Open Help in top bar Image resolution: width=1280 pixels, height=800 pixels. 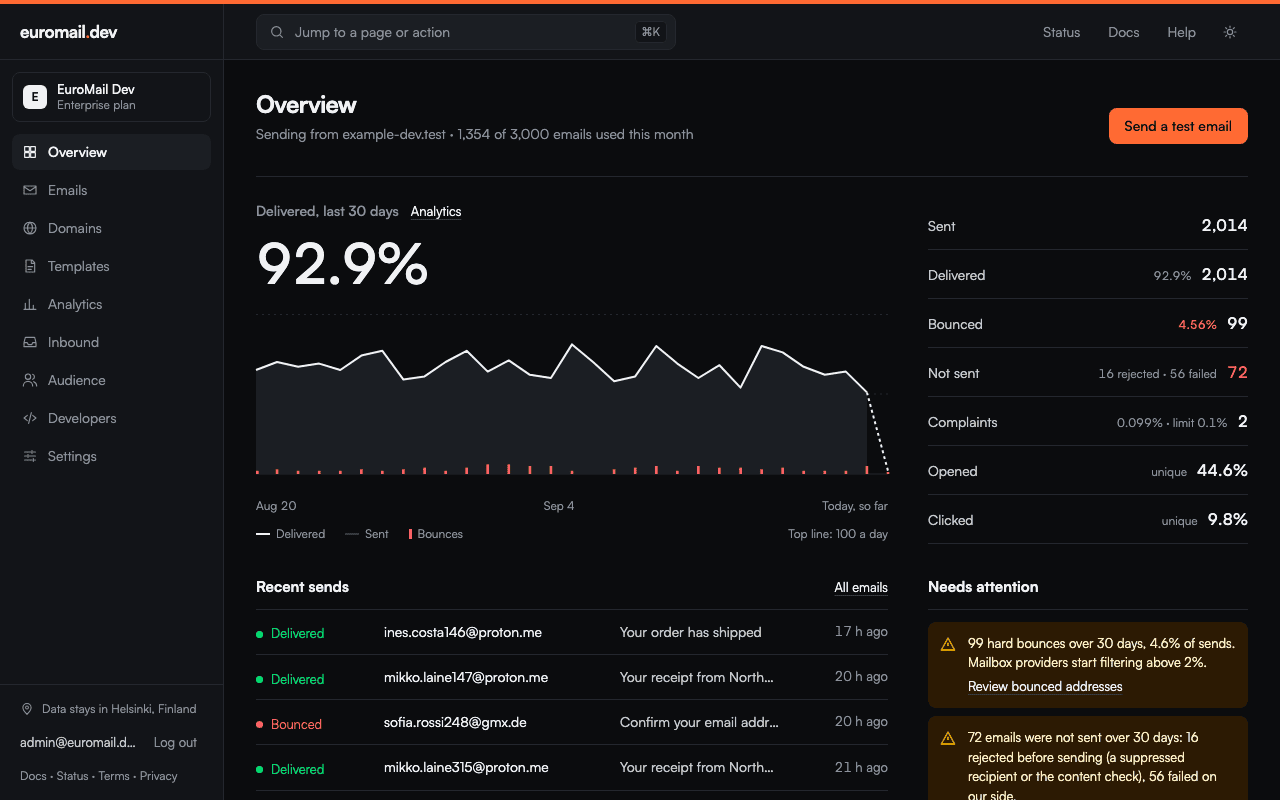coord(1181,32)
